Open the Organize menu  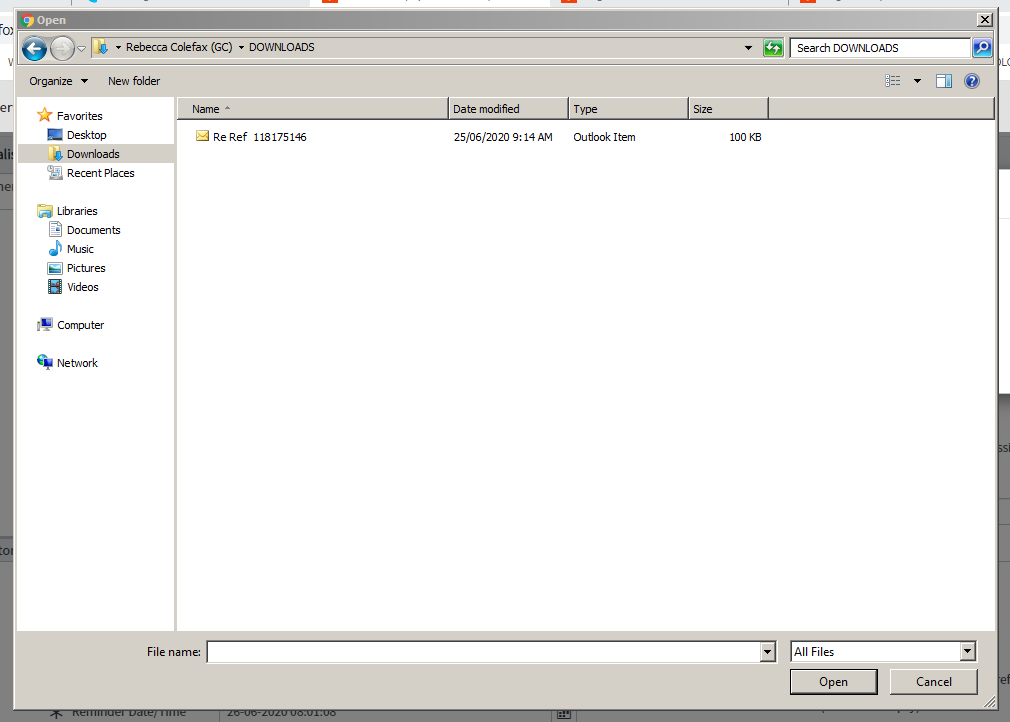coord(58,81)
